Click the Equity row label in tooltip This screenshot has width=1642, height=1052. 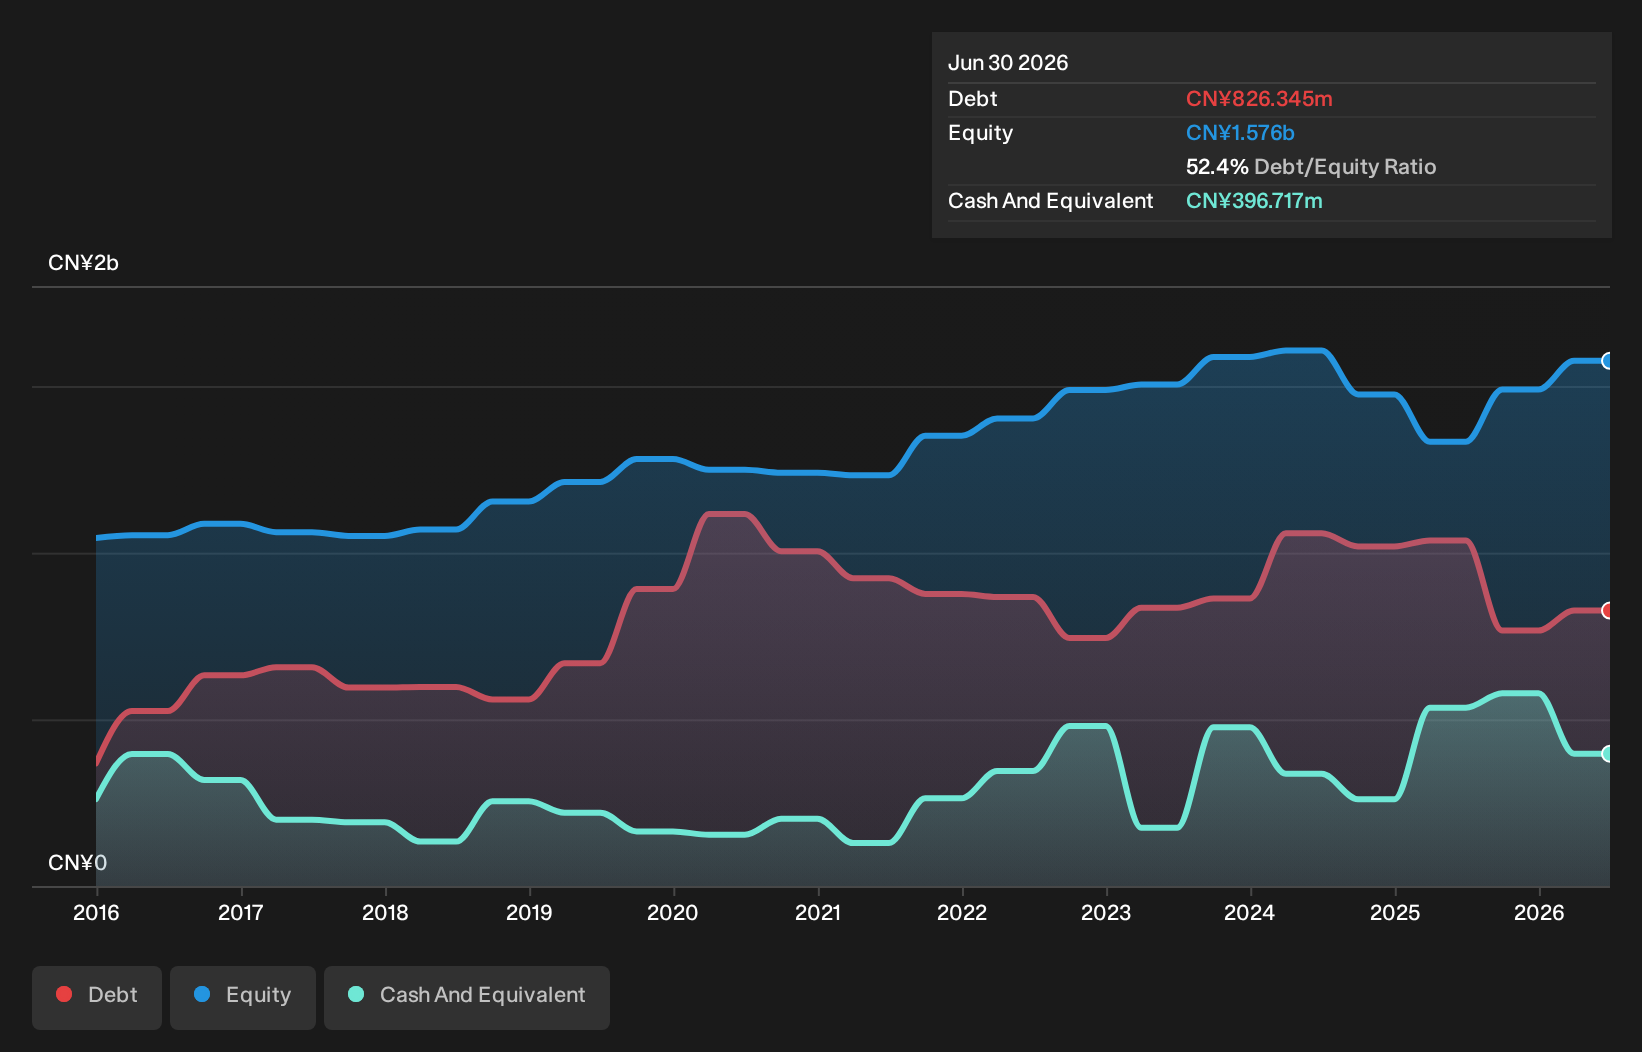[981, 133]
